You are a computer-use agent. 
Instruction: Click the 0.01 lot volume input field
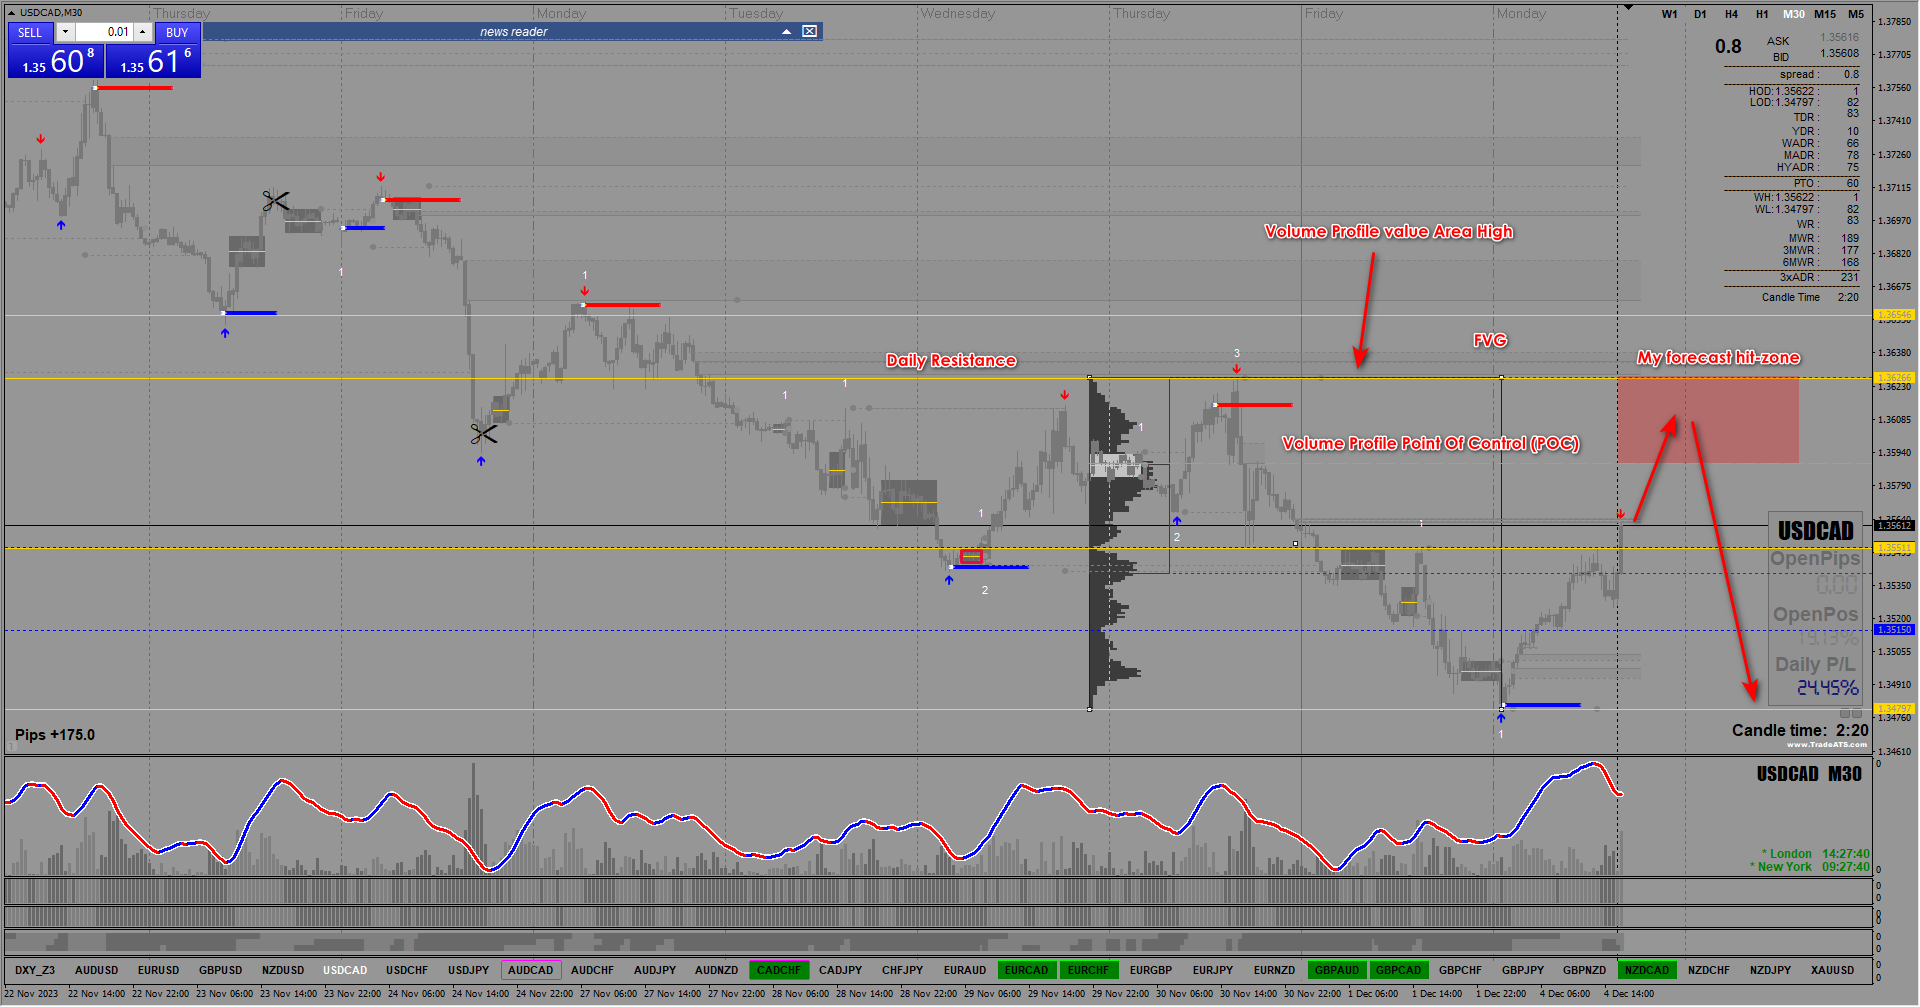(x=105, y=32)
